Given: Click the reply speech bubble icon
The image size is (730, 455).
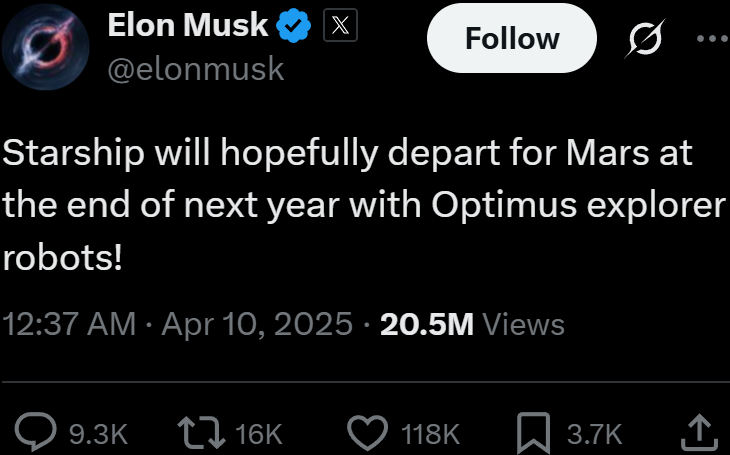Looking at the screenshot, I should [35, 433].
